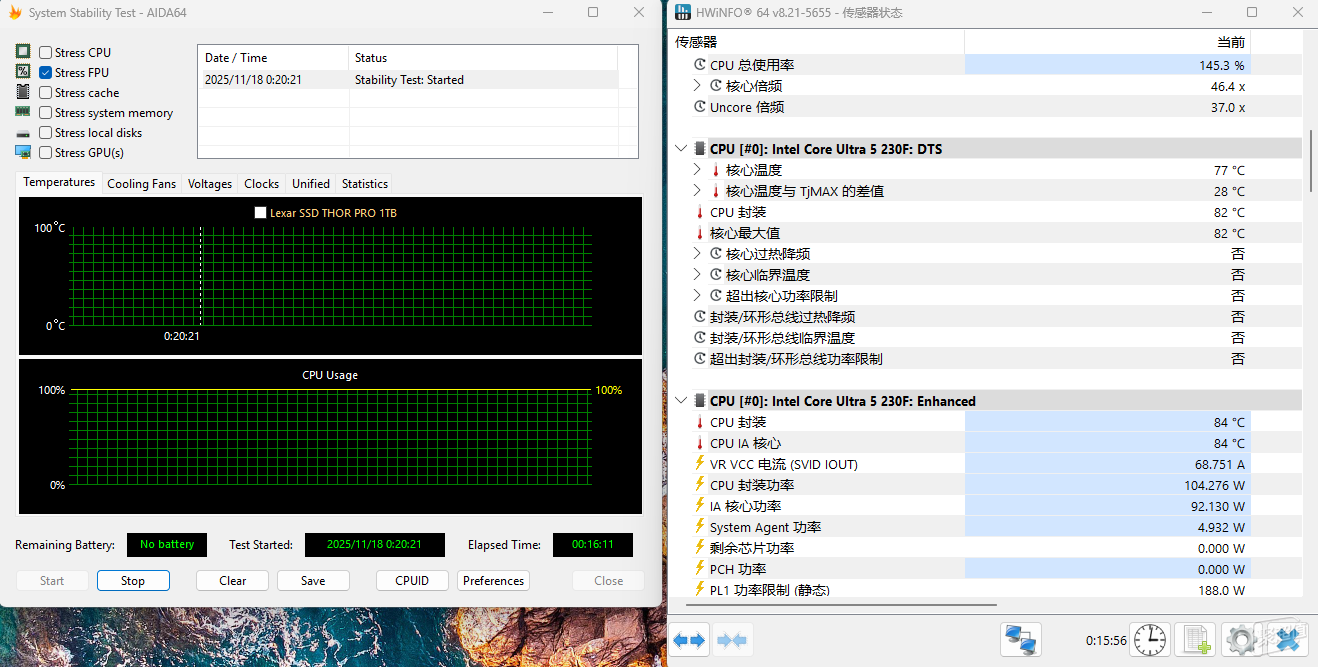
Task: Click the blue X close sensors icon
Action: coord(1287,640)
